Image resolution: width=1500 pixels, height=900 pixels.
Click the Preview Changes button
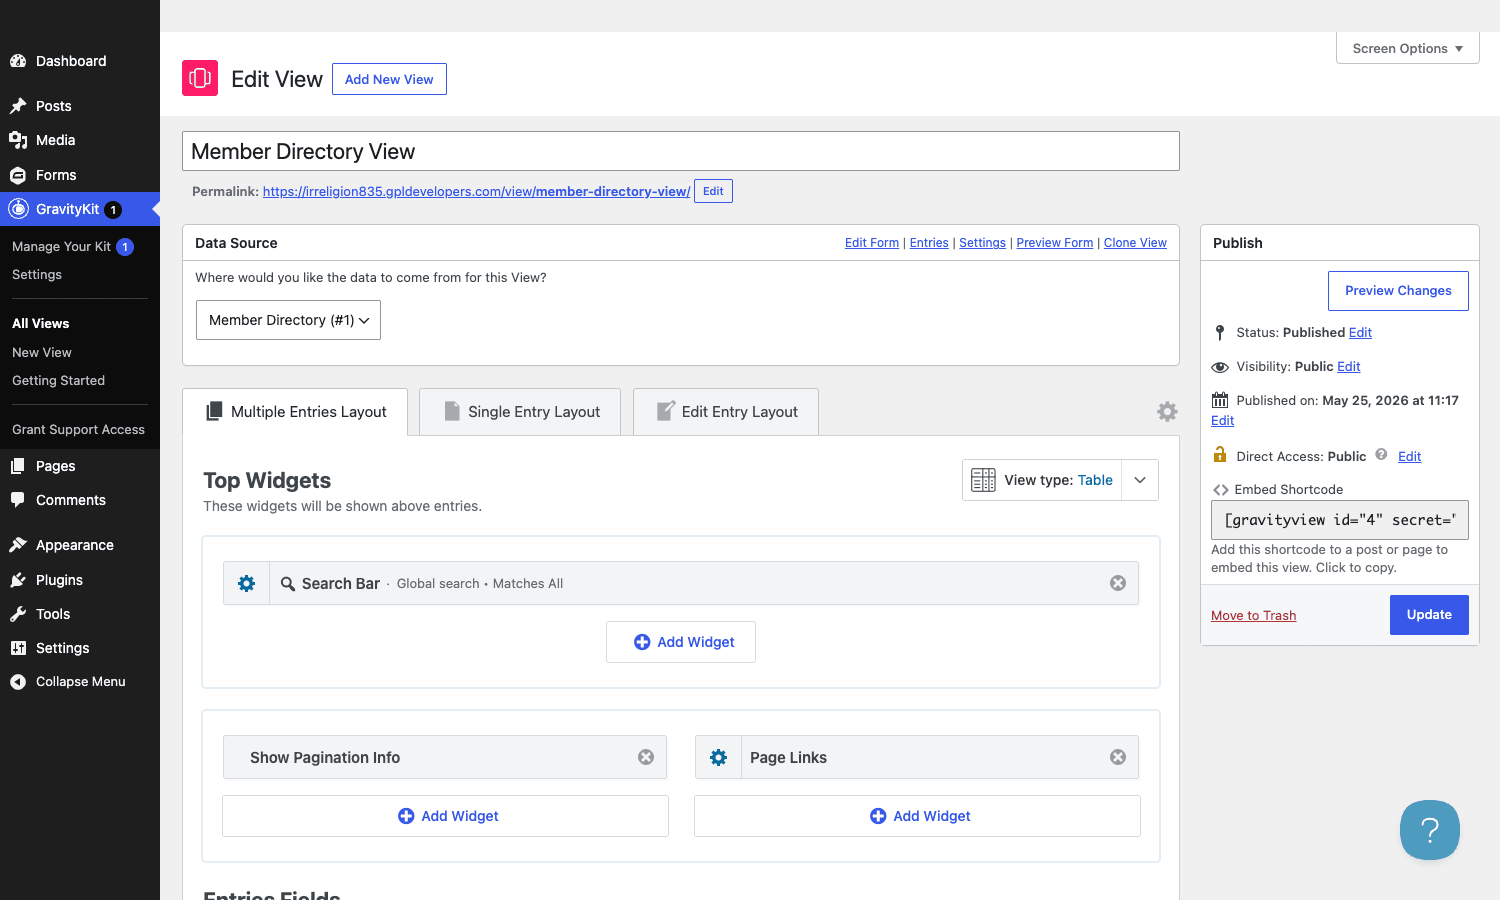1398,291
